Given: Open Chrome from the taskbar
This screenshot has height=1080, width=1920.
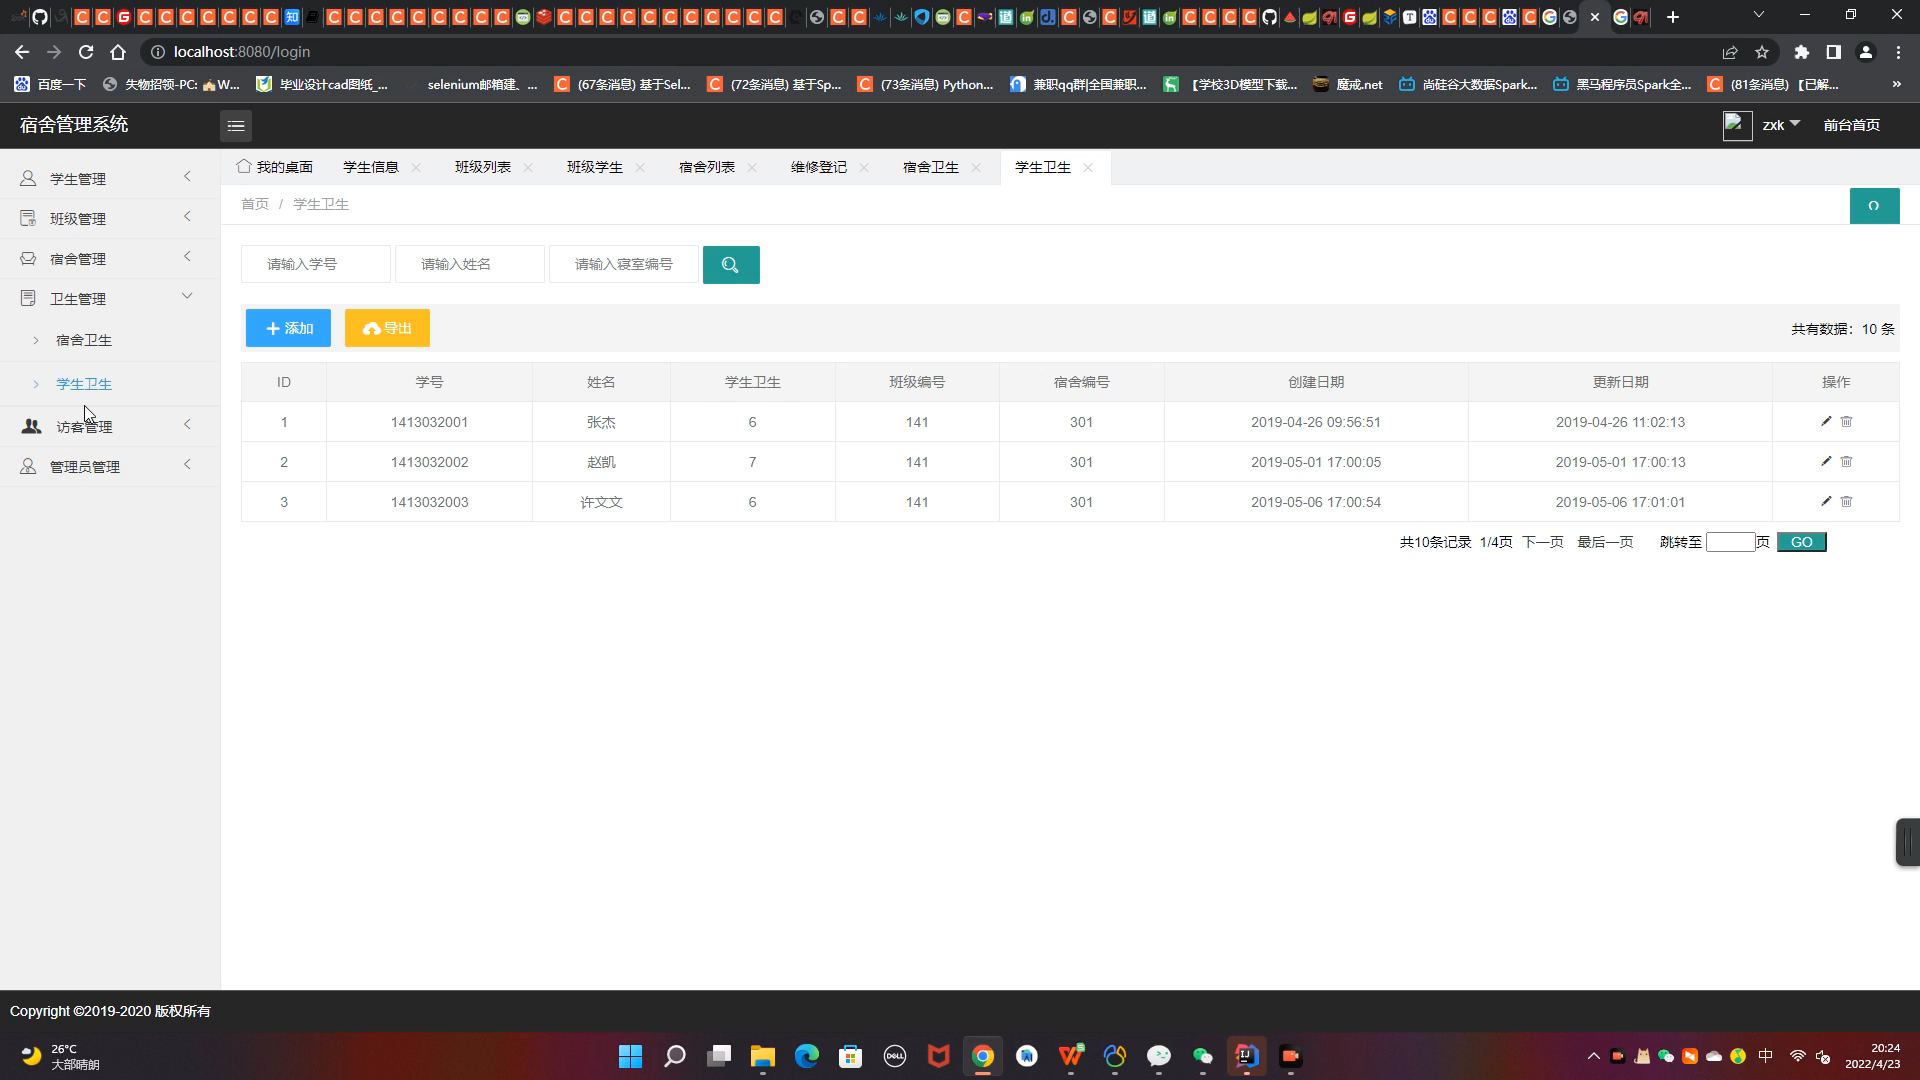Looking at the screenshot, I should (x=983, y=1056).
